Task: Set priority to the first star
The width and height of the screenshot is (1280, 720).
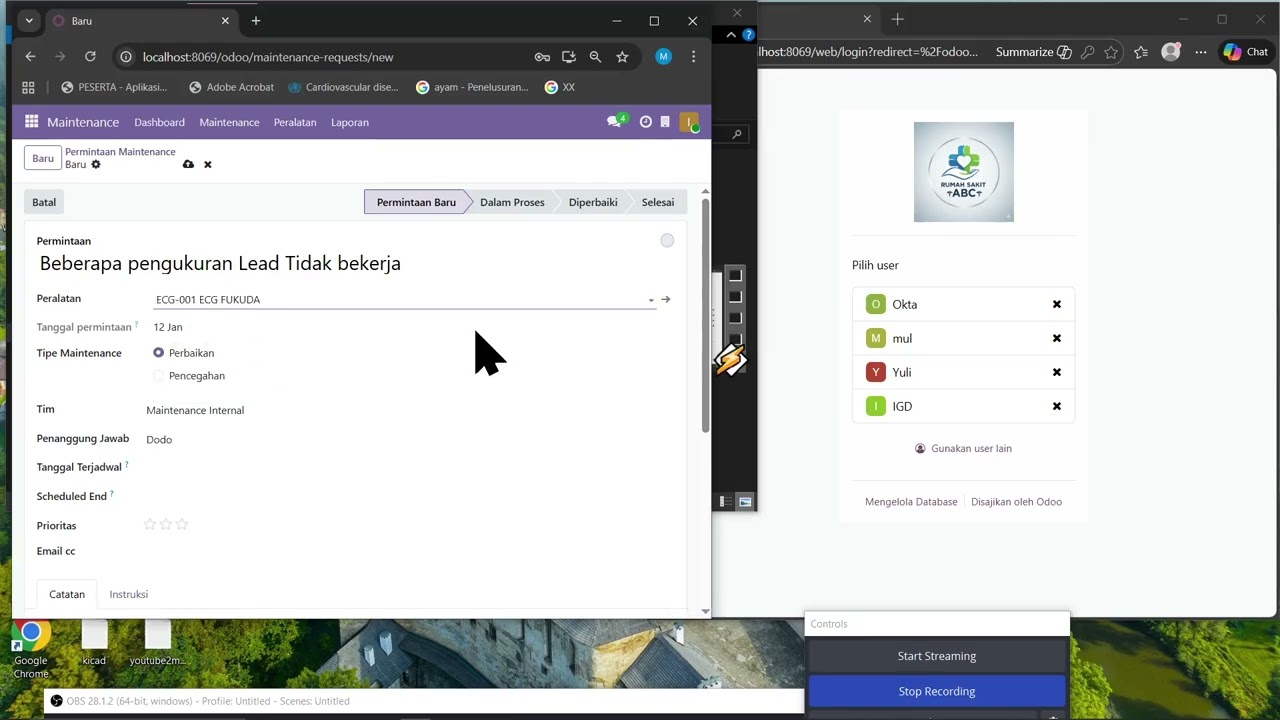Action: click(x=150, y=524)
